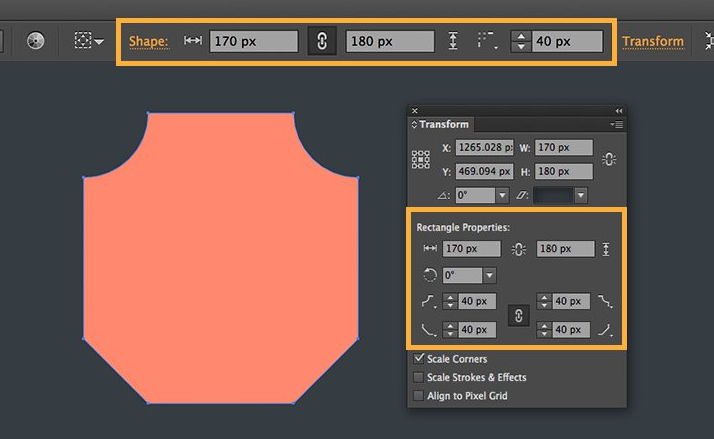714x439 pixels.
Task: Click the top-right corner radius stepper
Action: 544,301
